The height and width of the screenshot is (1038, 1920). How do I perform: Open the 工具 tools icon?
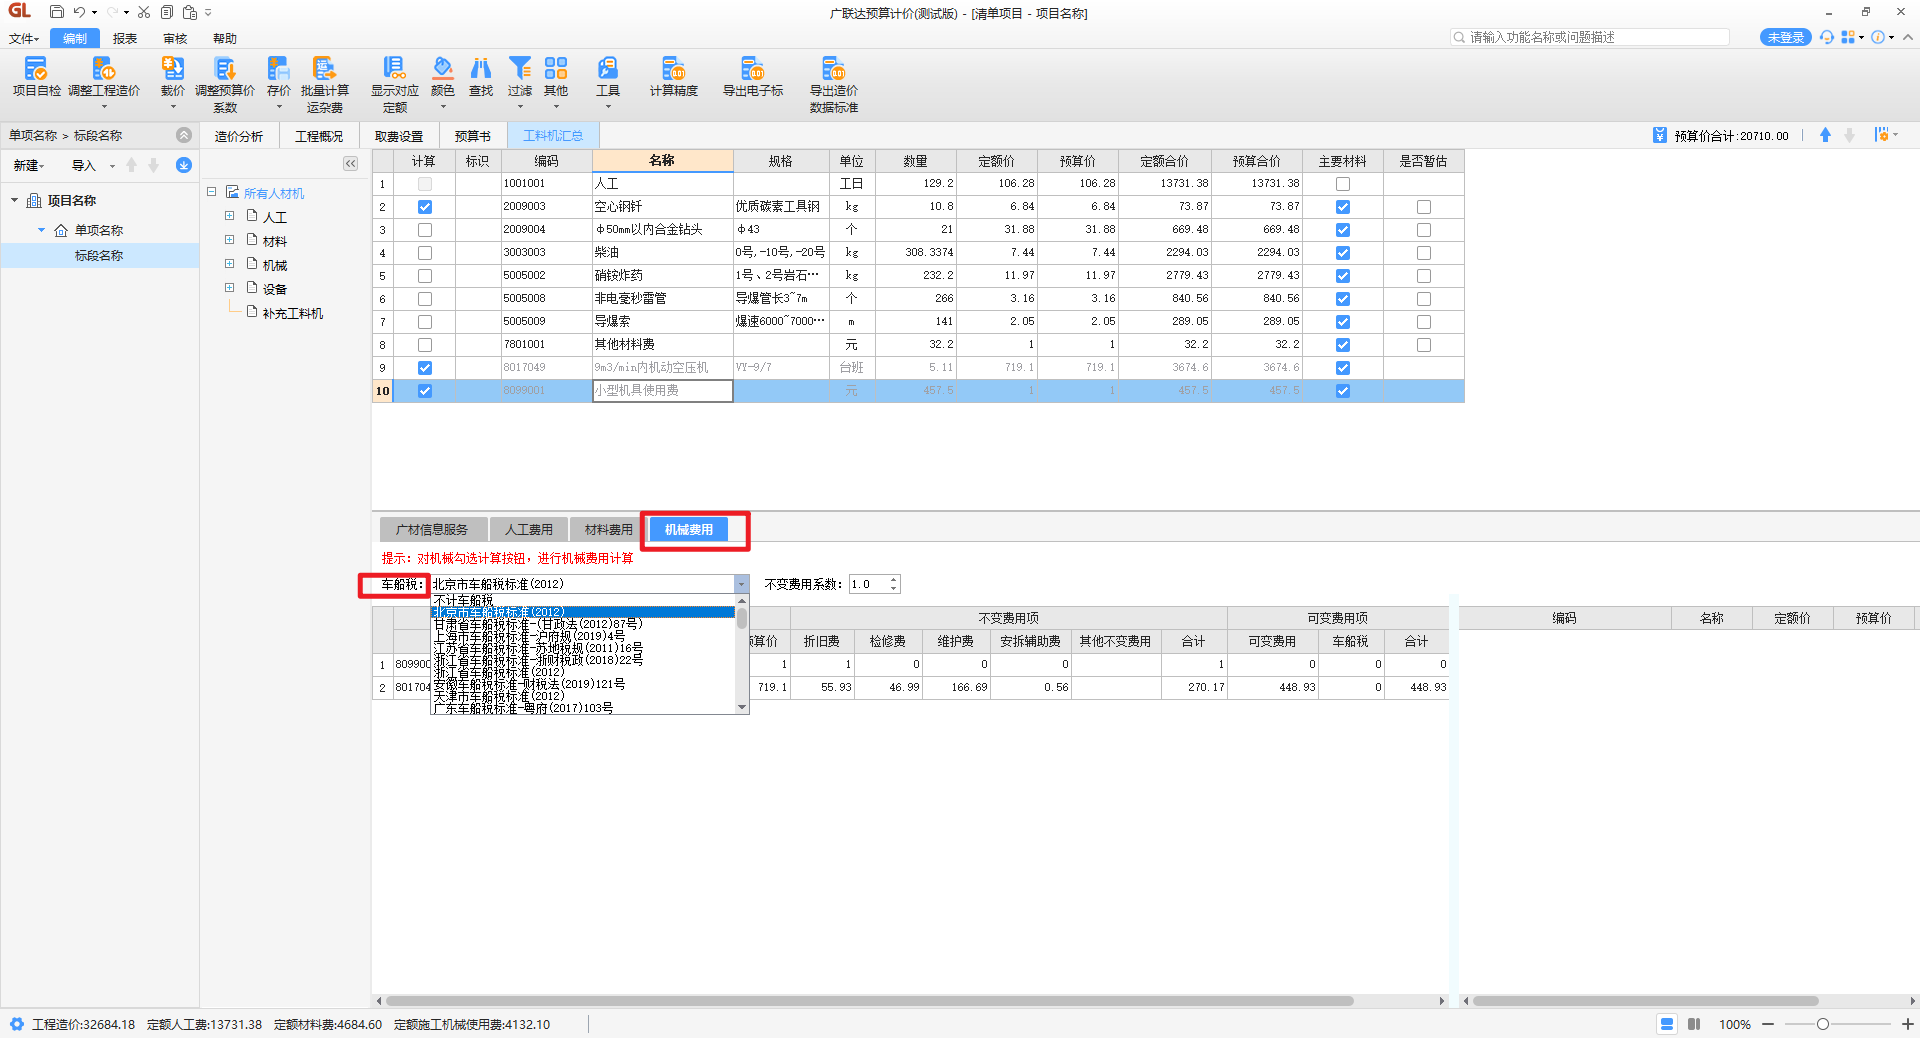point(608,68)
